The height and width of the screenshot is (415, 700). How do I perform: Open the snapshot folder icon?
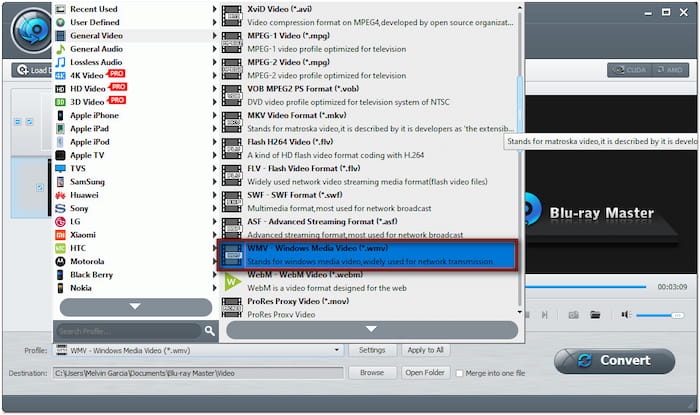(x=595, y=314)
